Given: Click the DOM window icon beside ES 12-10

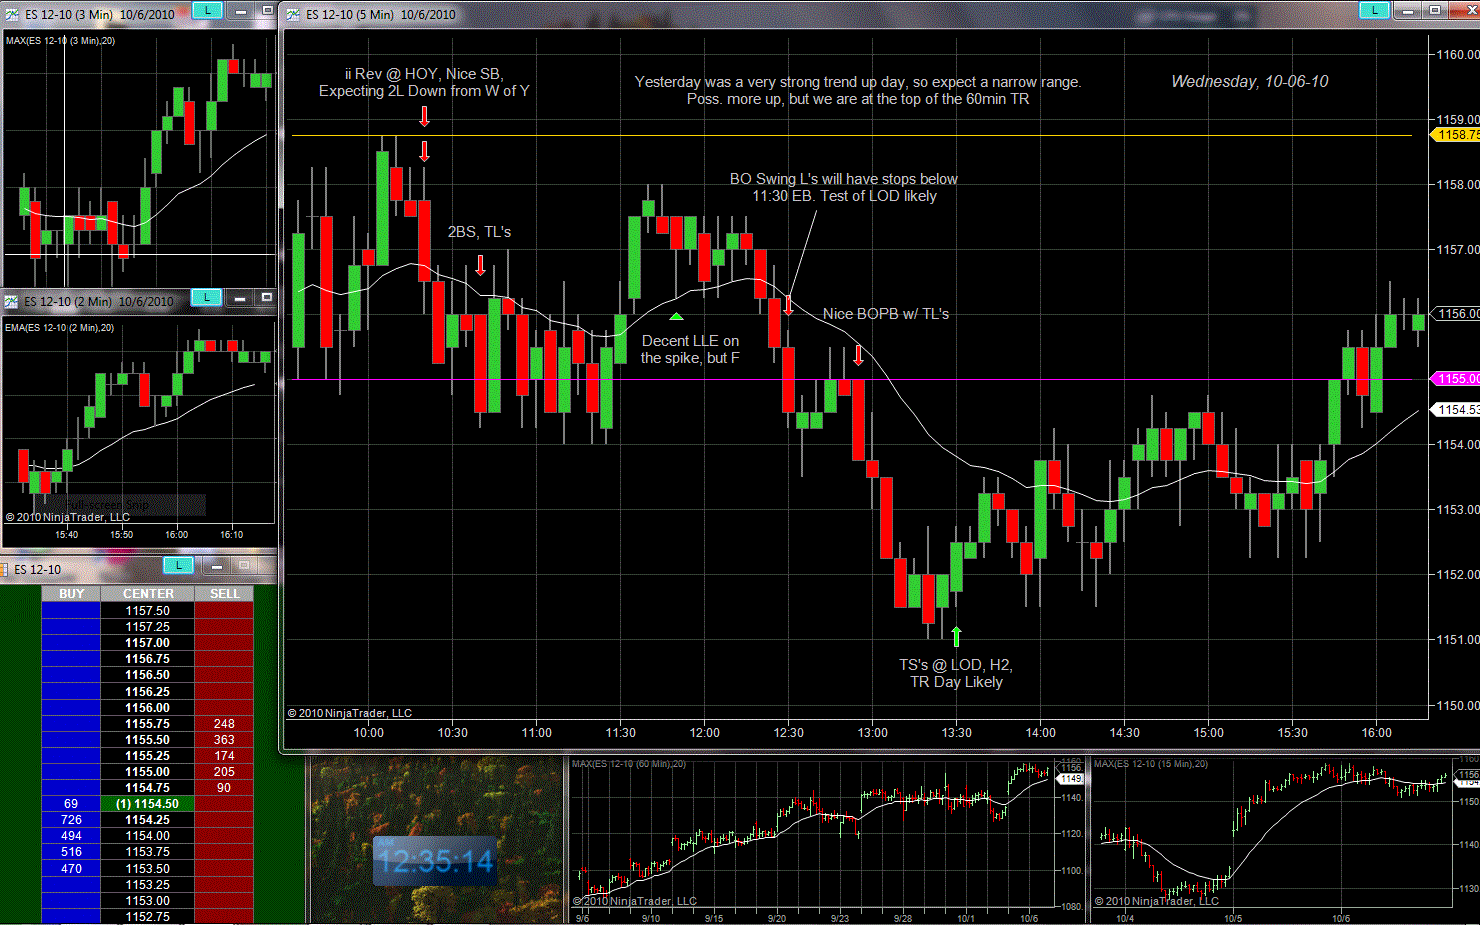Looking at the screenshot, I should (5, 569).
